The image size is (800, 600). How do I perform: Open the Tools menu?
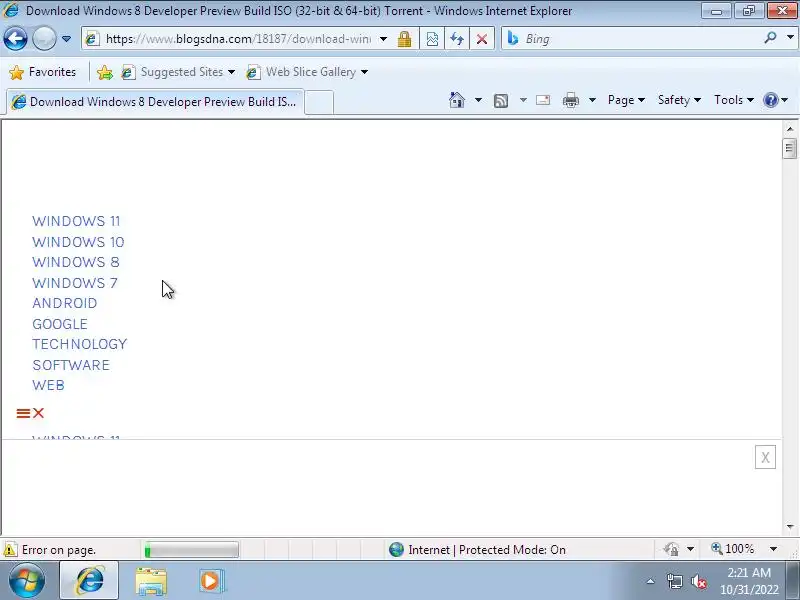tap(734, 100)
